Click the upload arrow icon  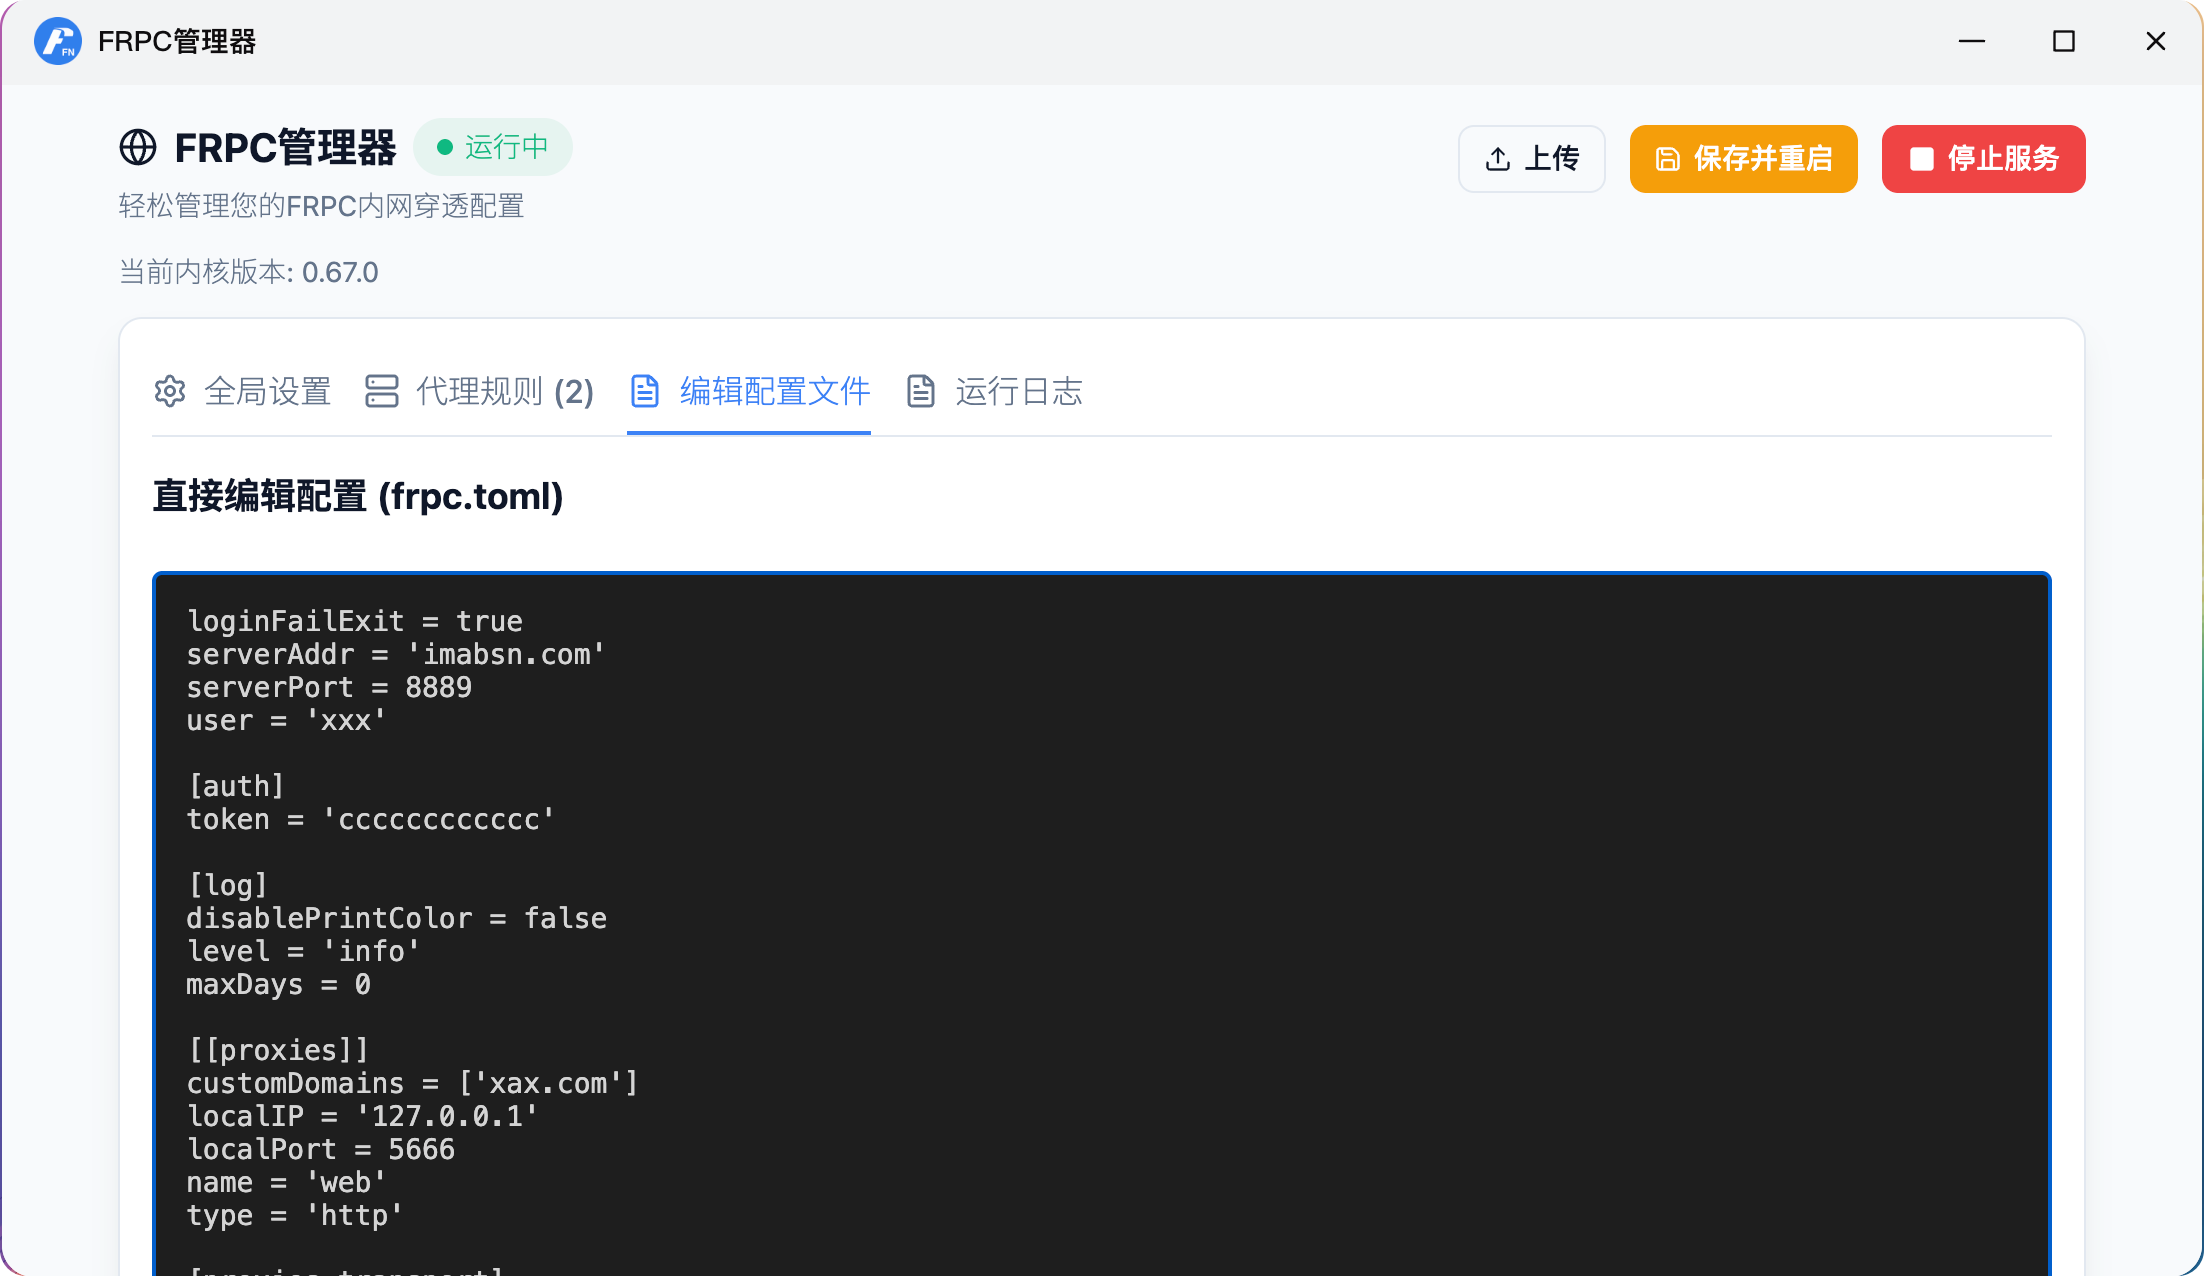pos(1497,159)
